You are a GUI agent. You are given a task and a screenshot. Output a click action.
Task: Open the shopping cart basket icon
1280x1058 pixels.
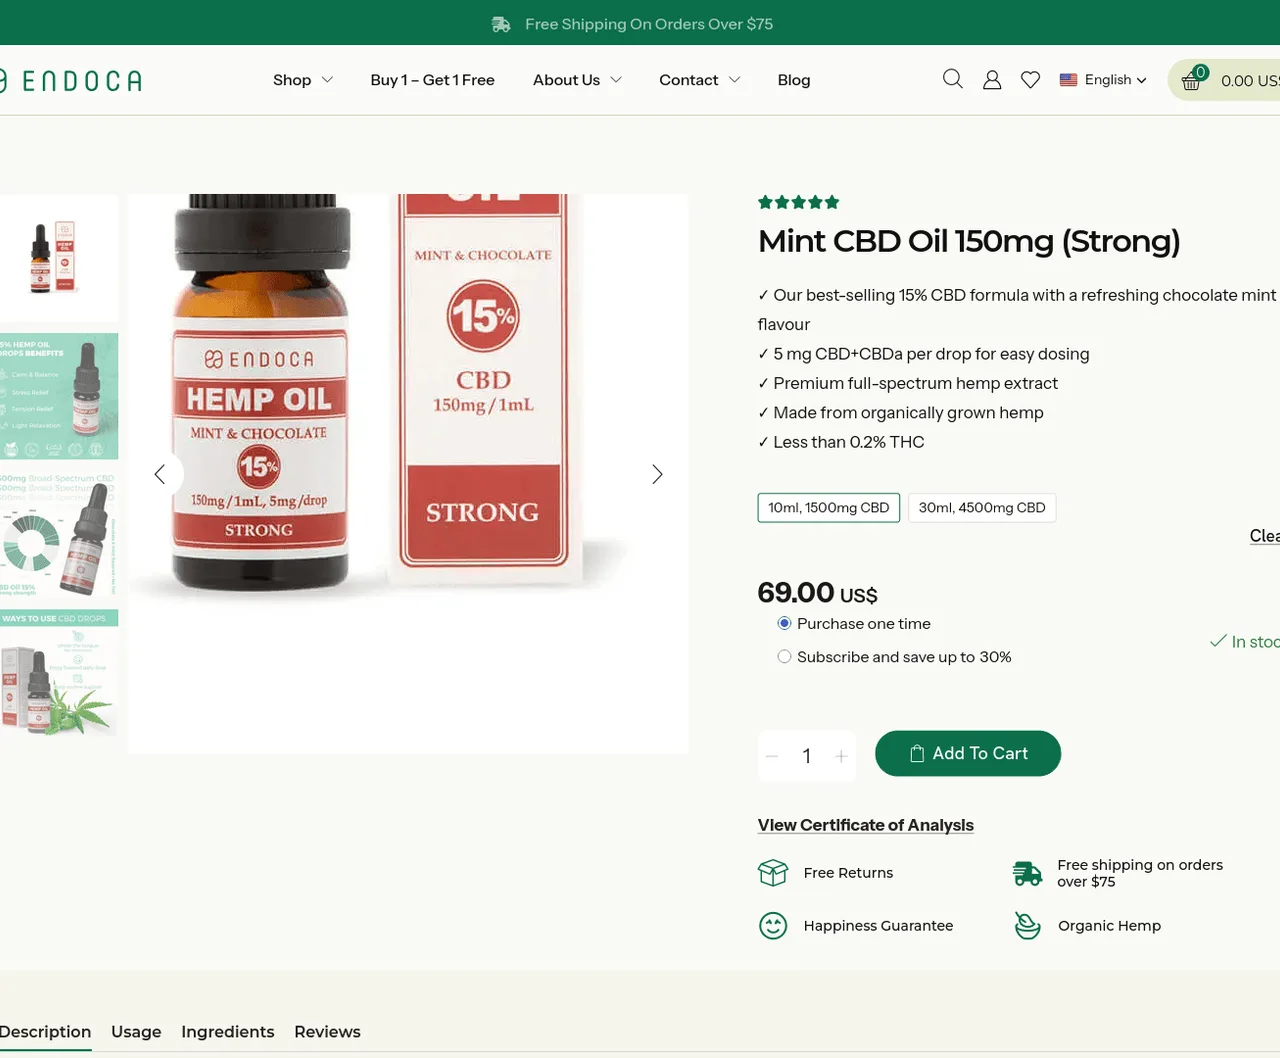click(x=1191, y=81)
